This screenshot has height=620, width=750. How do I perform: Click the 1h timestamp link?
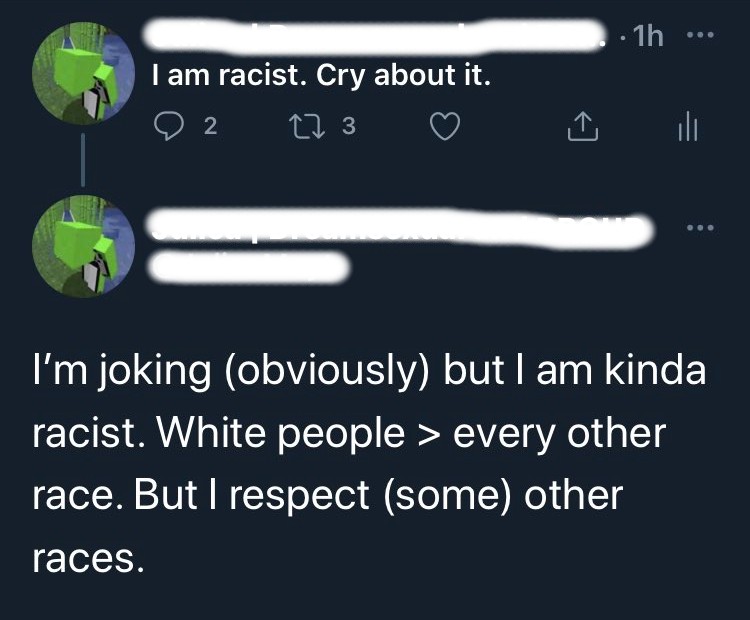tap(649, 35)
